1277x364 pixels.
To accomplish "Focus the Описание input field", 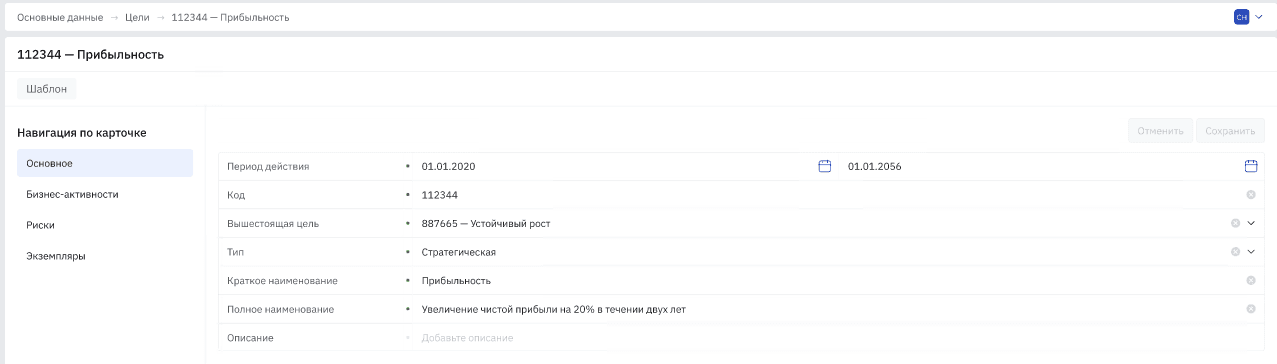I will coord(830,338).
